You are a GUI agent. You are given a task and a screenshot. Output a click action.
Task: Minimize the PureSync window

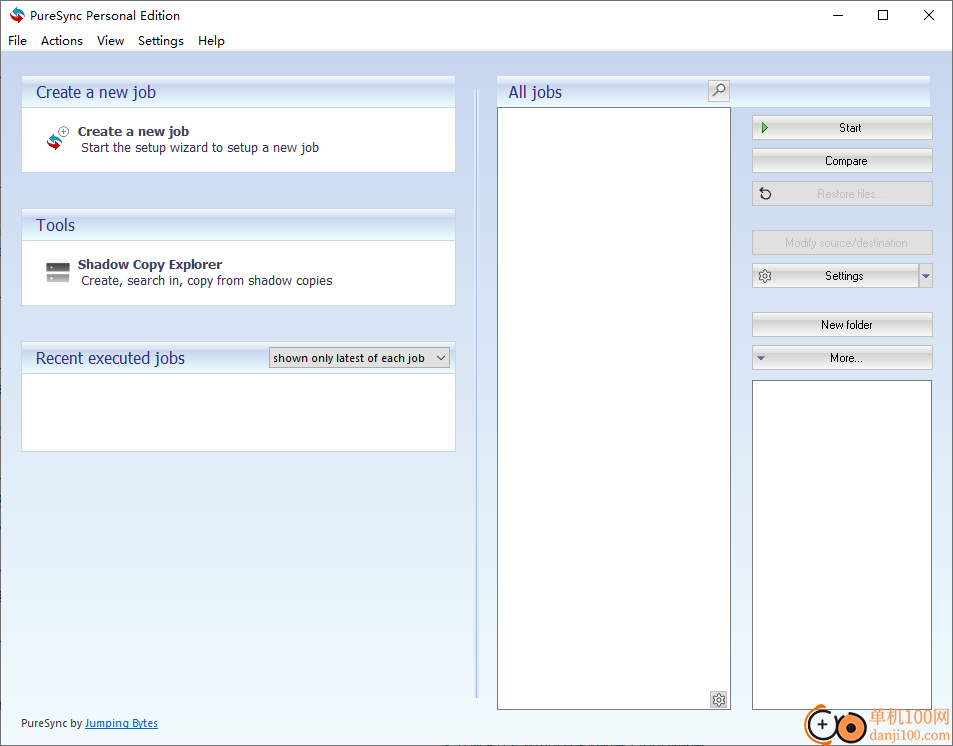[x=838, y=15]
